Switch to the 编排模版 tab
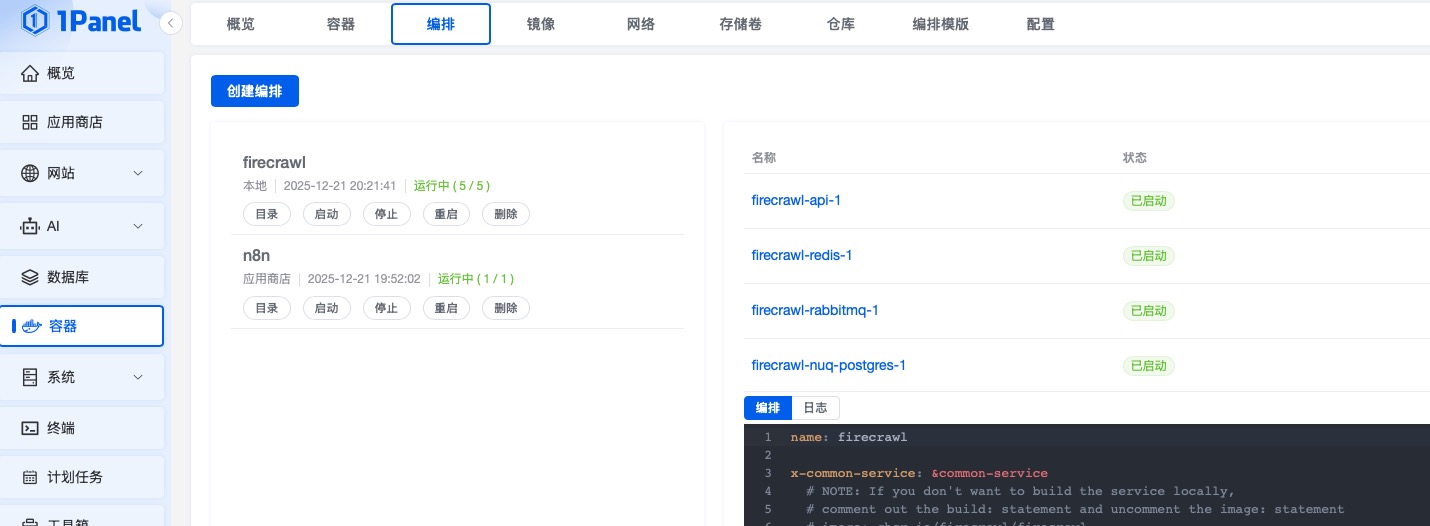Image resolution: width=1430 pixels, height=526 pixels. [x=941, y=24]
